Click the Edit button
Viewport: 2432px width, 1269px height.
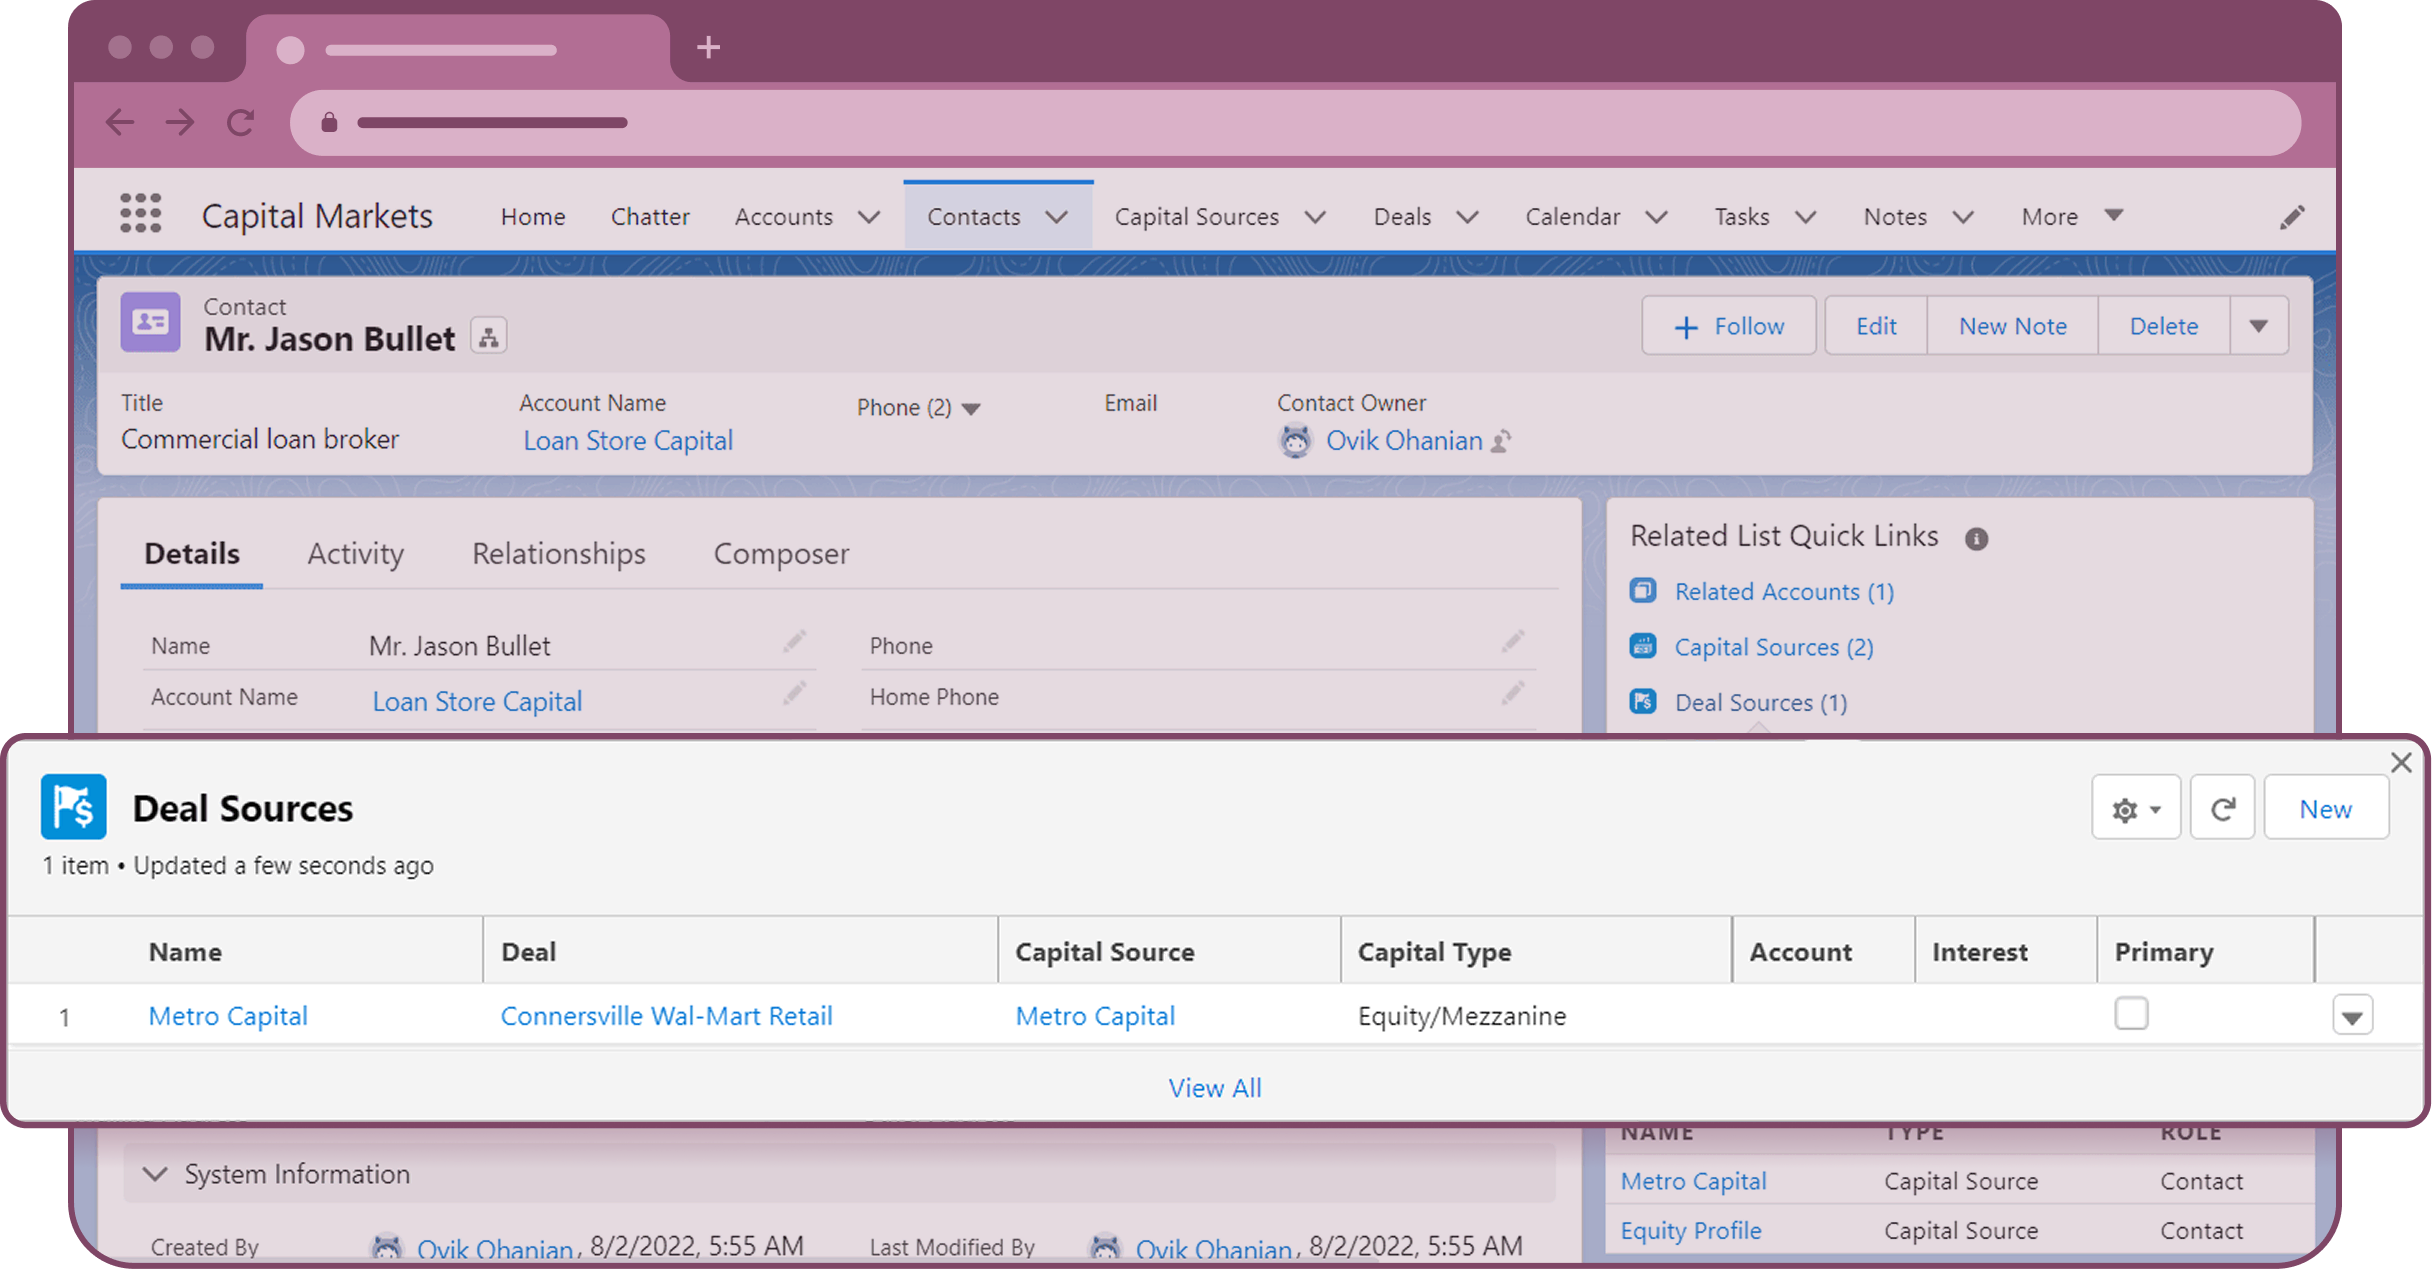coord(1876,326)
